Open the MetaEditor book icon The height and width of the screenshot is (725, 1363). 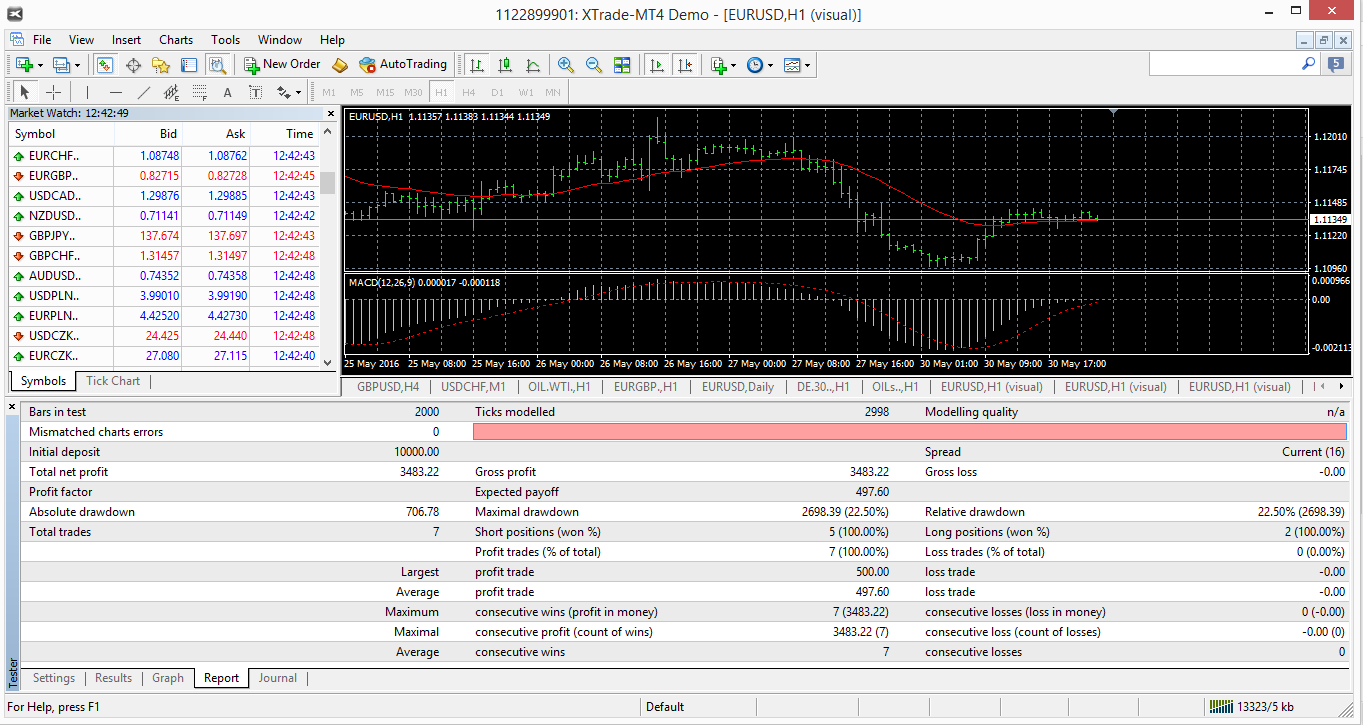pos(340,65)
